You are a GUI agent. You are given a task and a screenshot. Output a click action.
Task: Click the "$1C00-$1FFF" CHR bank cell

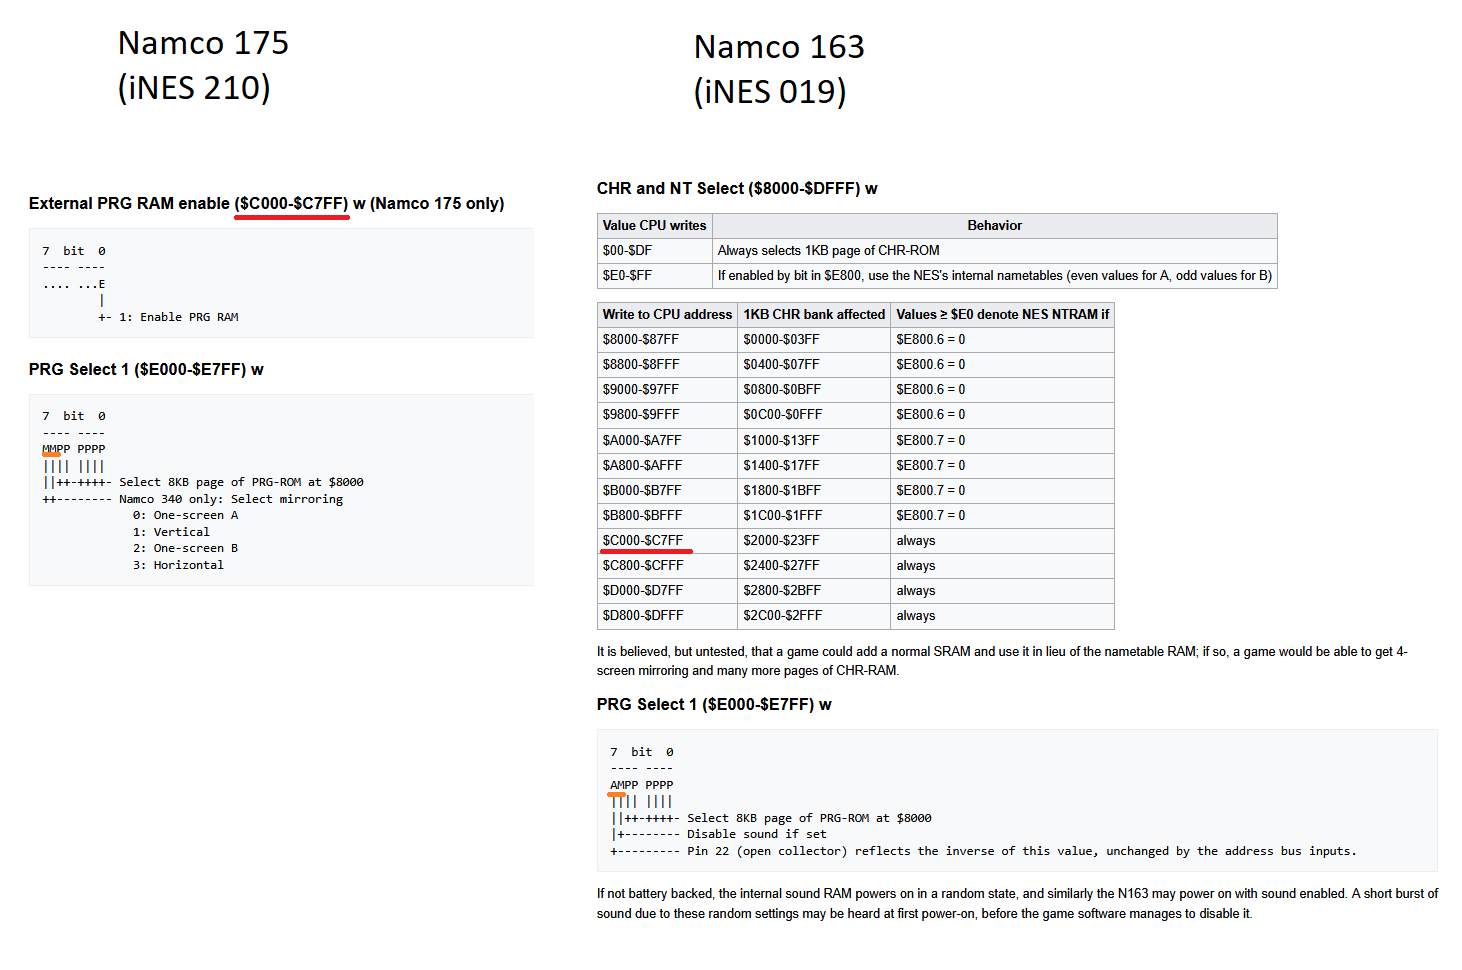coord(814,515)
